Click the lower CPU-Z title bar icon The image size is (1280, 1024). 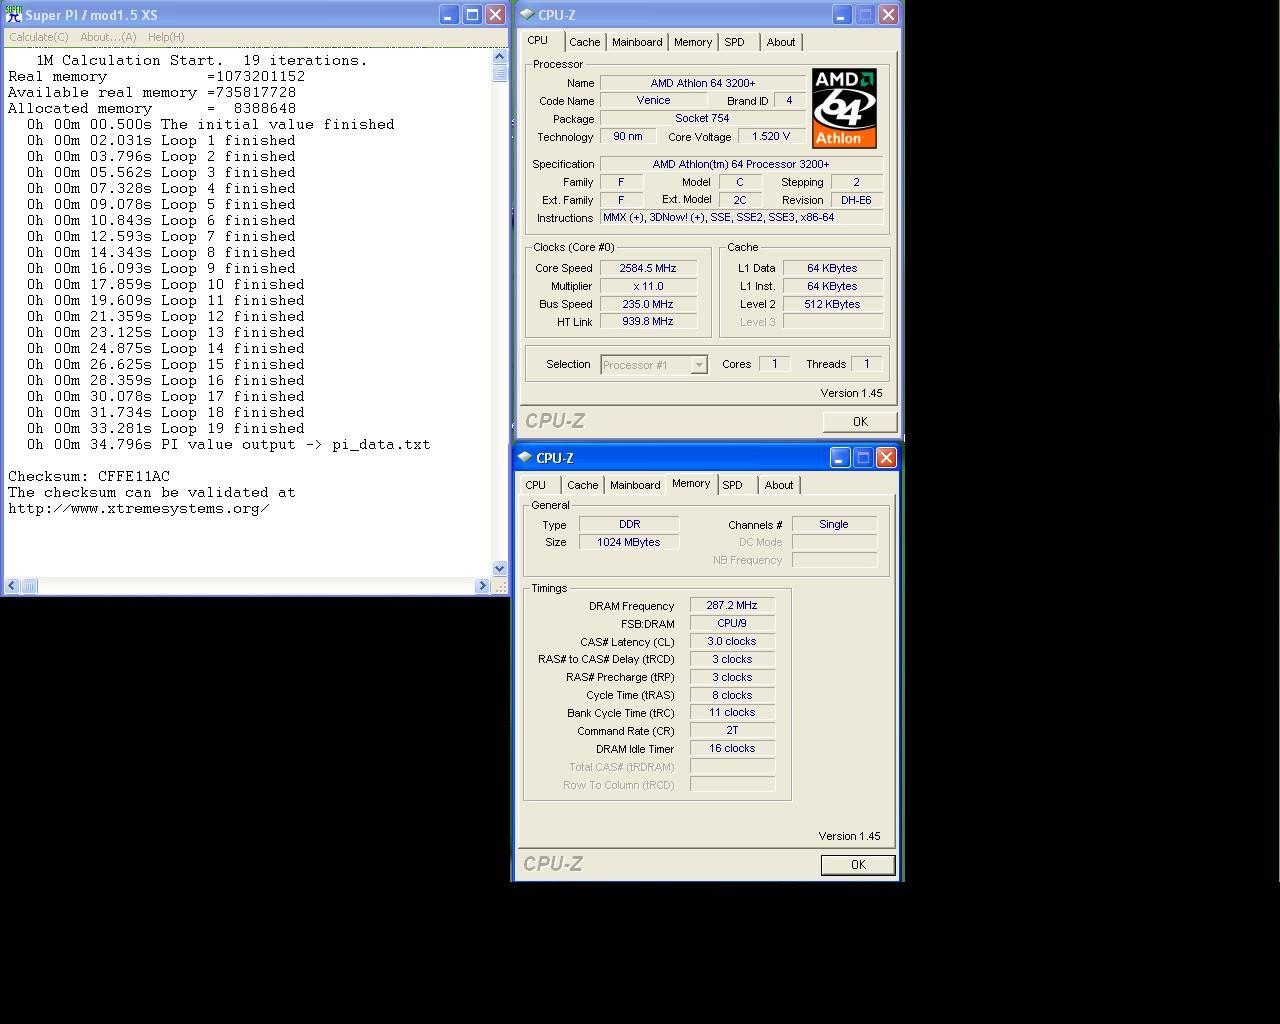pyautogui.click(x=525, y=458)
